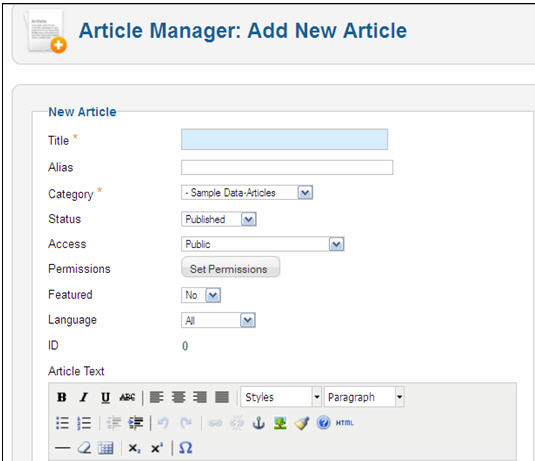535x461 pixels.
Task: Click the Category label
Action: [71, 194]
